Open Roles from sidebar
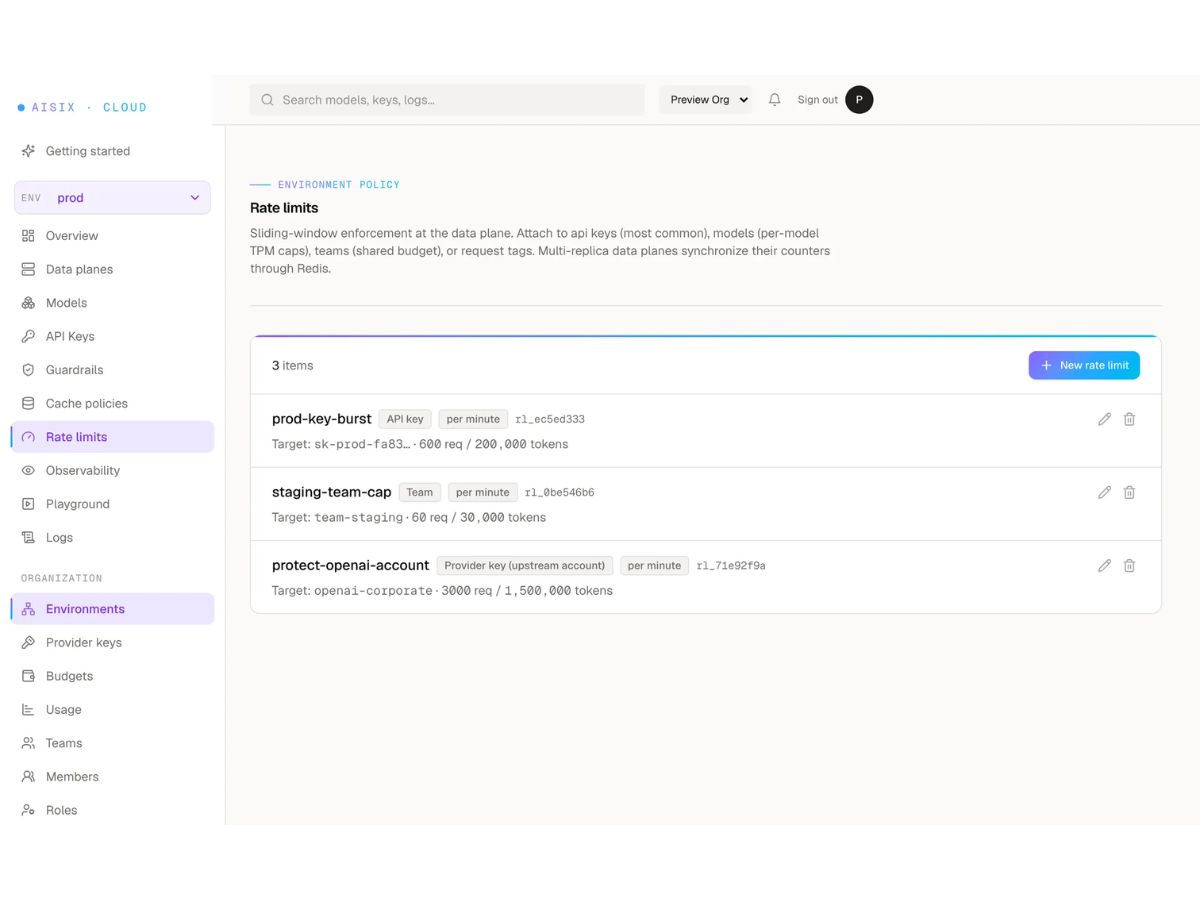Viewport: 1200px width, 900px height. 112,810
